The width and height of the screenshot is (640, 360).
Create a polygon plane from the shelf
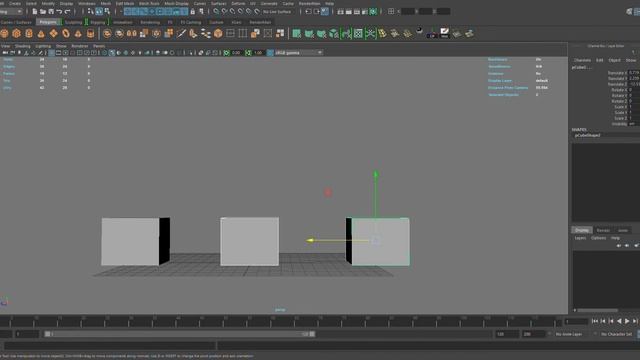click(x=53, y=33)
